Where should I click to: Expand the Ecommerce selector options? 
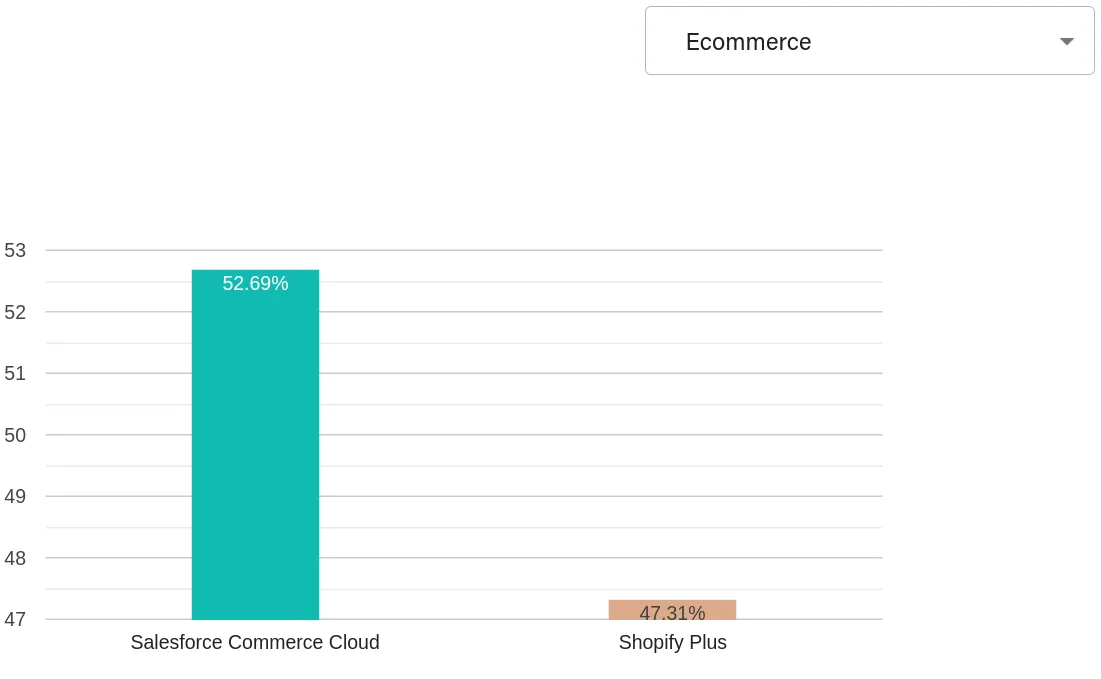tap(869, 41)
